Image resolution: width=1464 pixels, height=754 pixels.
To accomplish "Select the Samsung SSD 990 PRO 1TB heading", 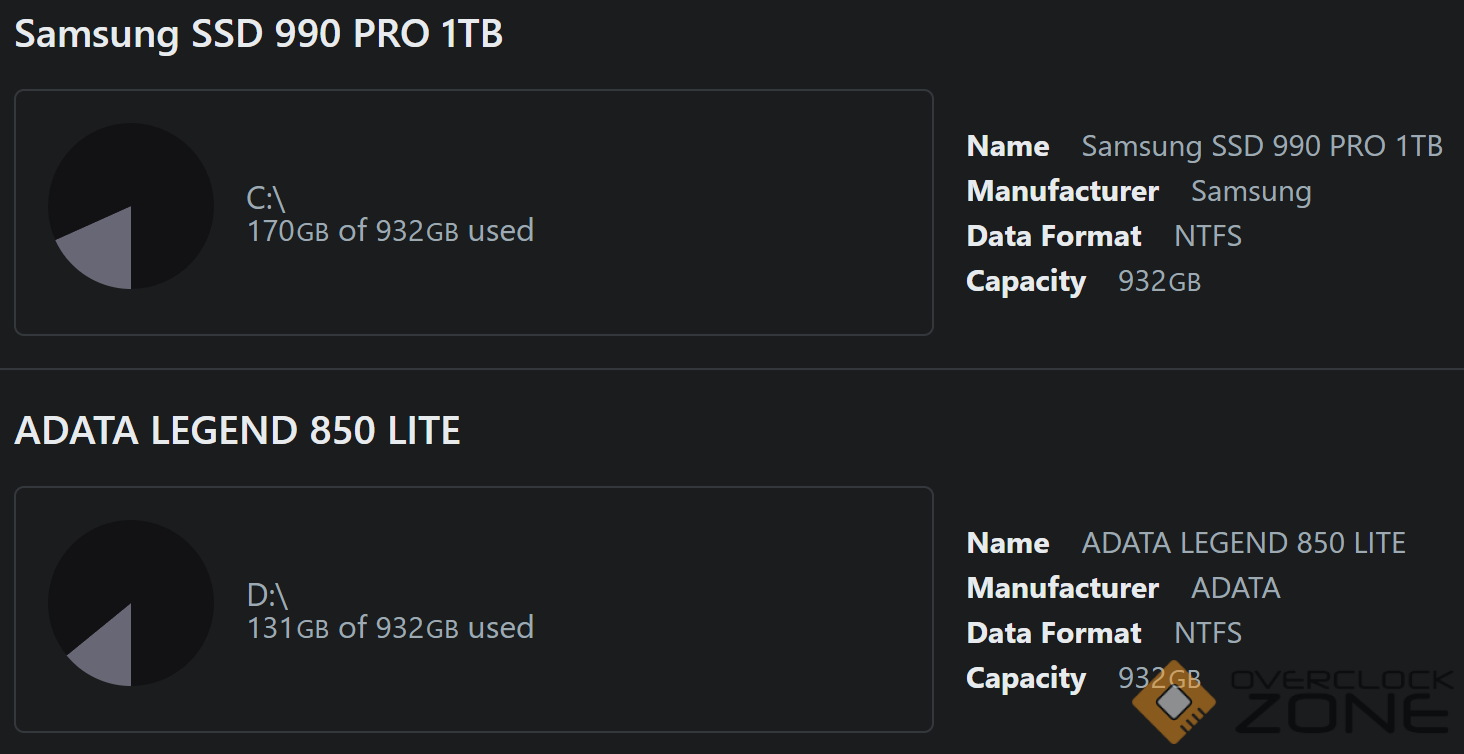I will click(x=259, y=35).
